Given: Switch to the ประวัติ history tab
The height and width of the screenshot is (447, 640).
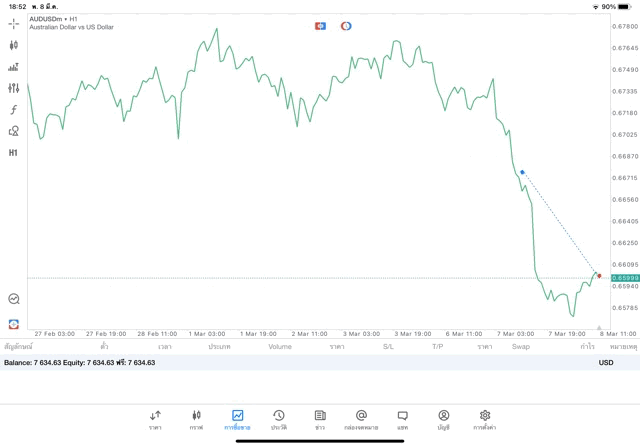Looking at the screenshot, I should pos(279,419).
